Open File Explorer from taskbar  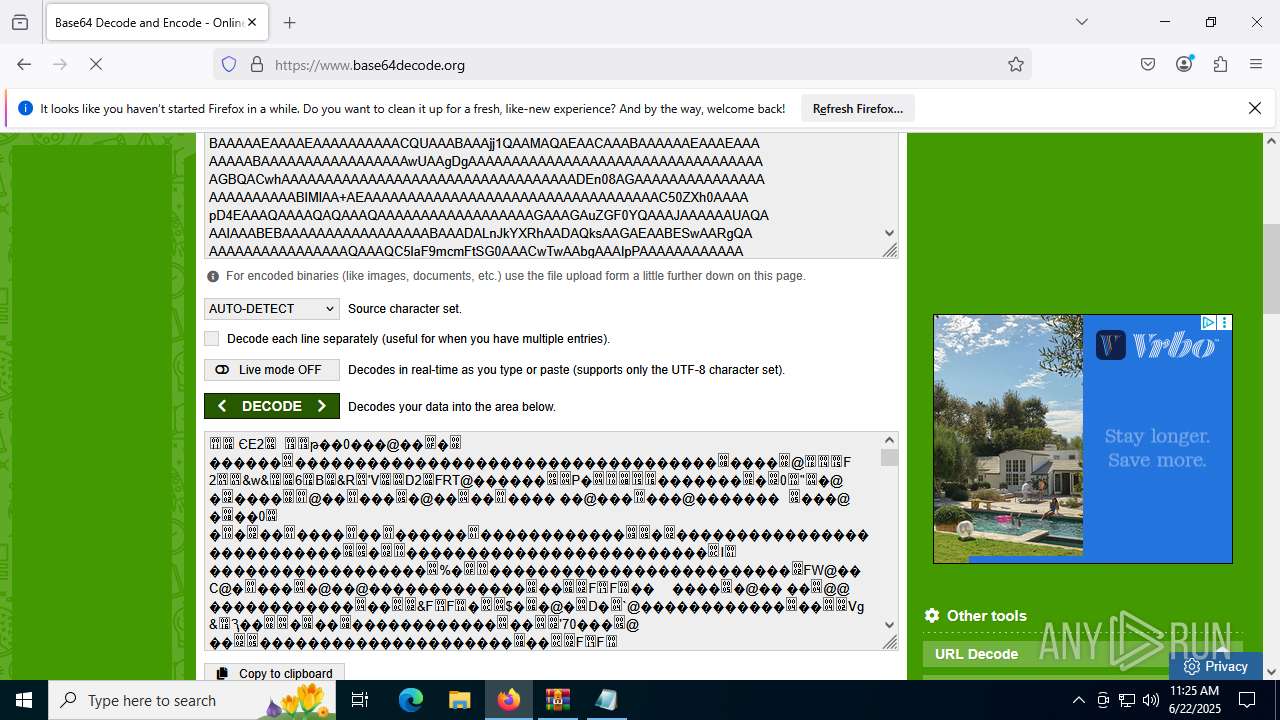click(459, 700)
